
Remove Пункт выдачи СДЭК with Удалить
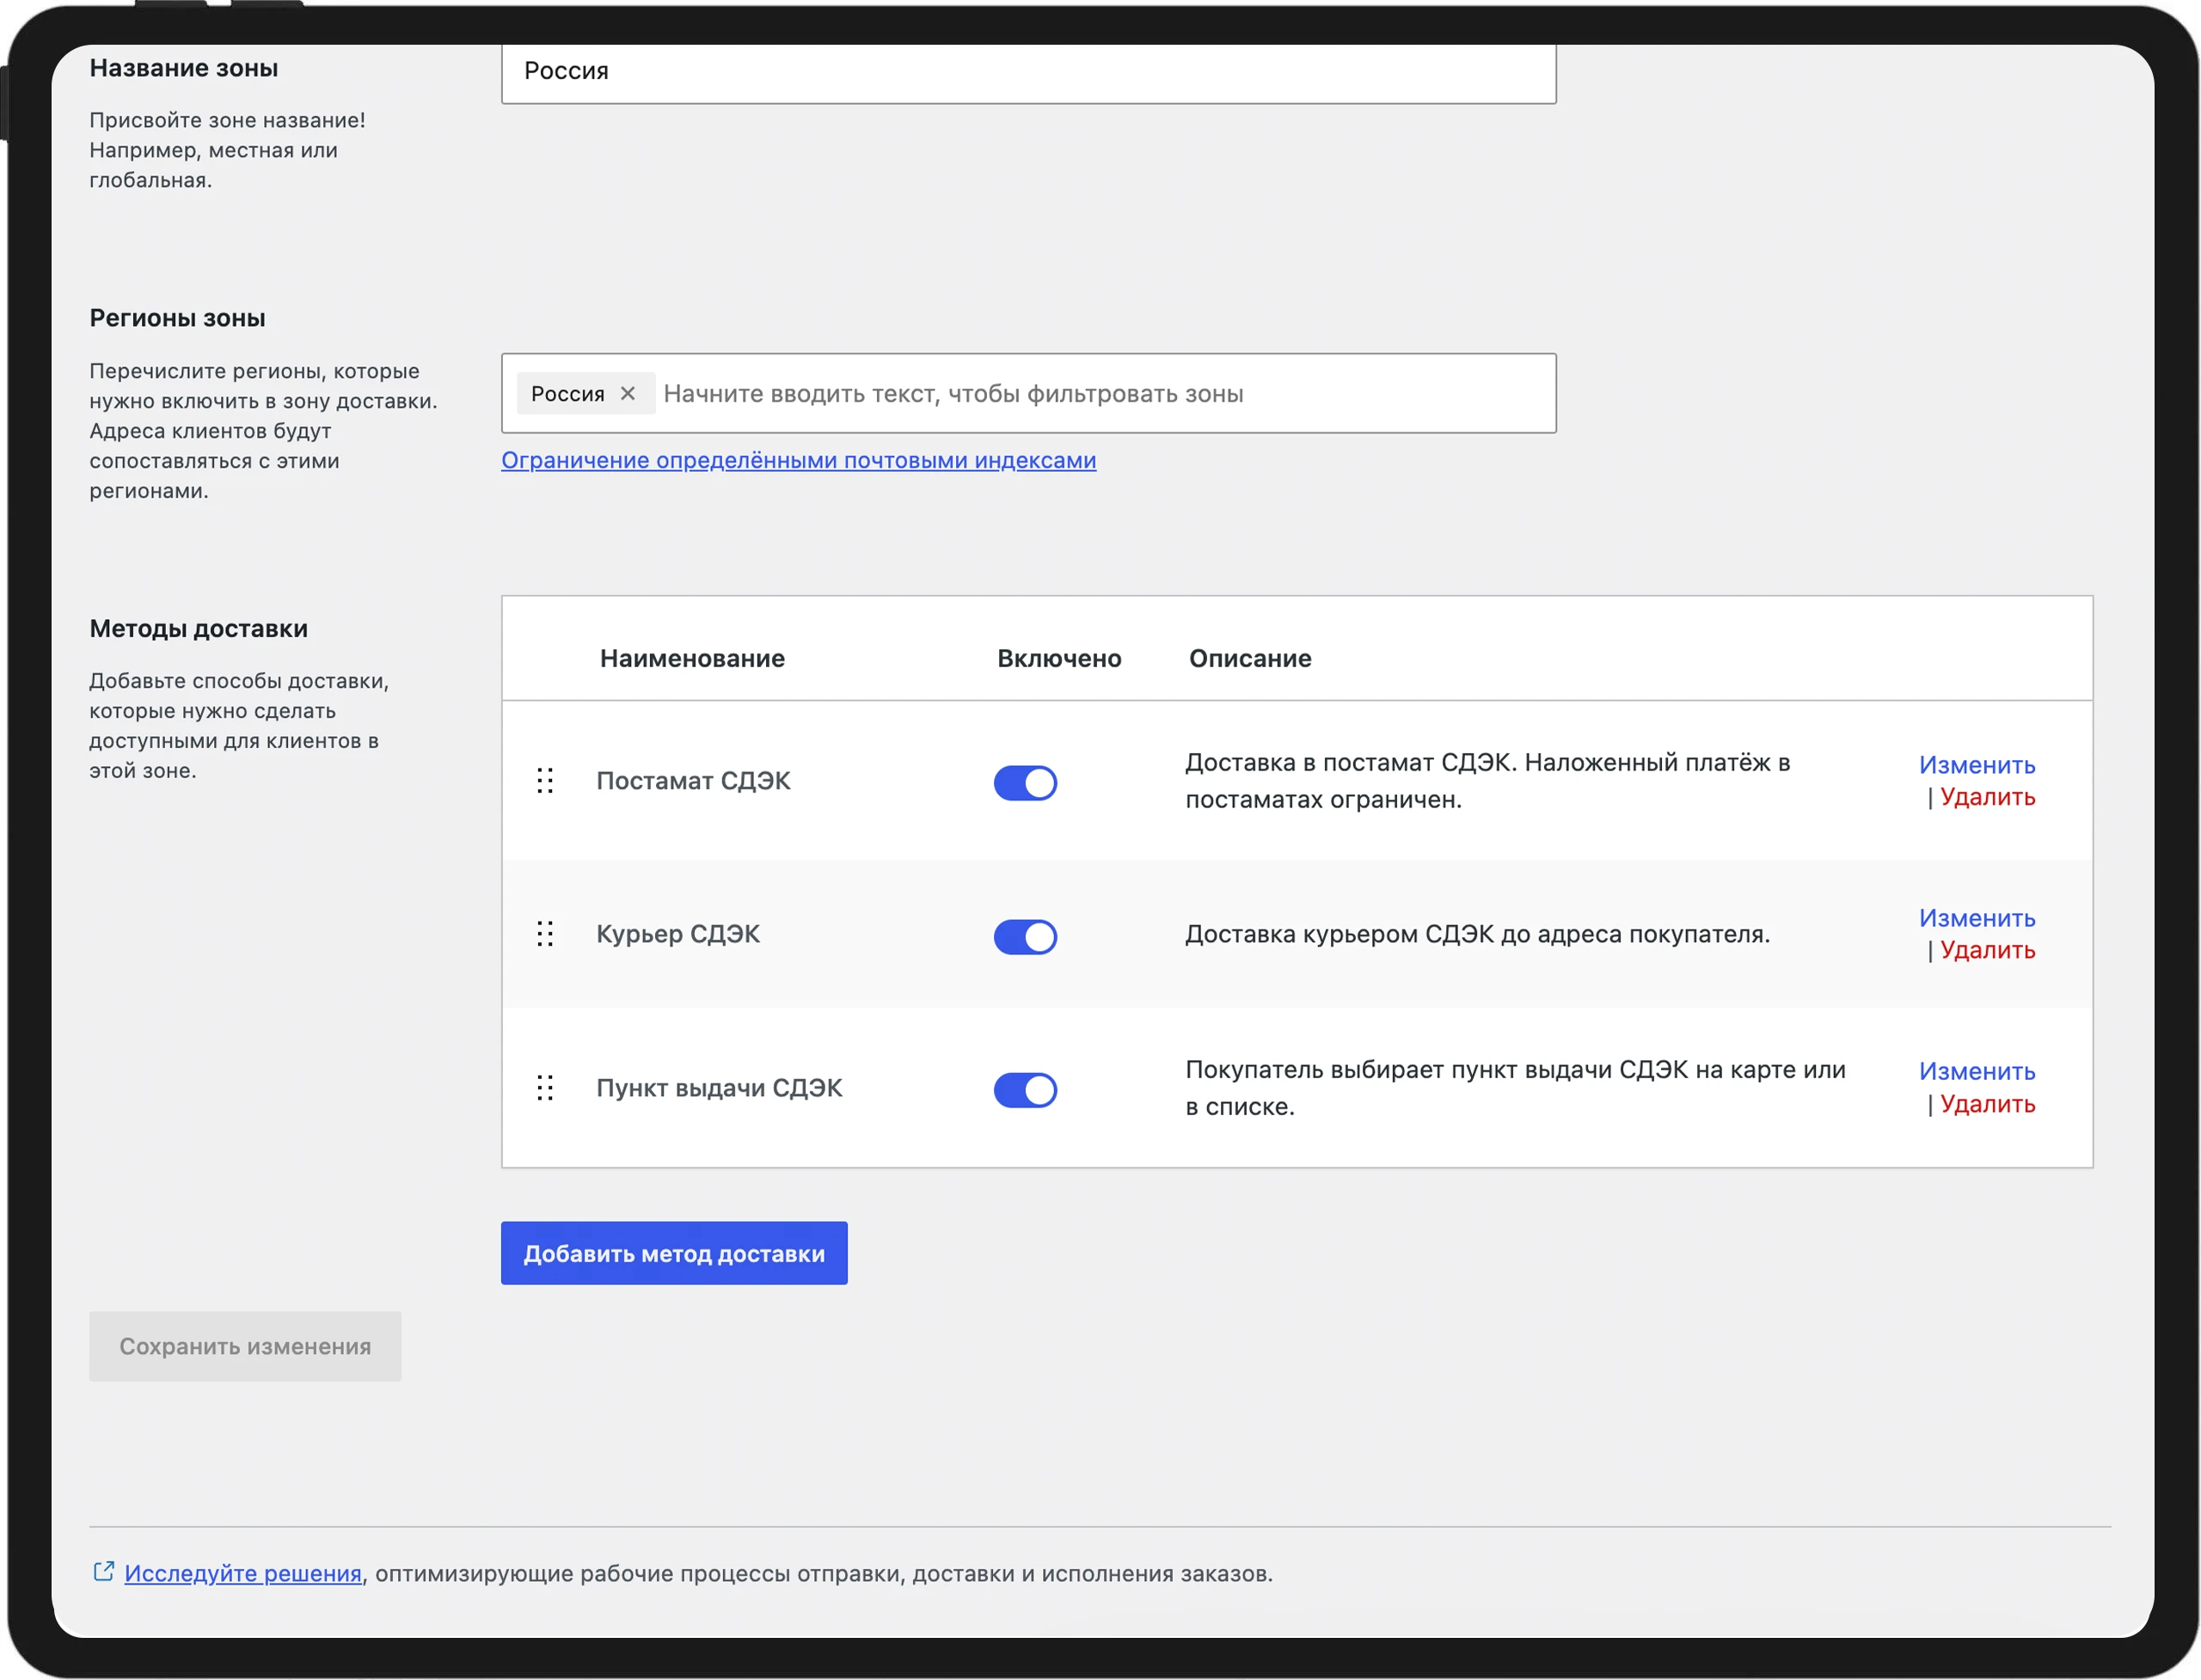coord(1988,1104)
